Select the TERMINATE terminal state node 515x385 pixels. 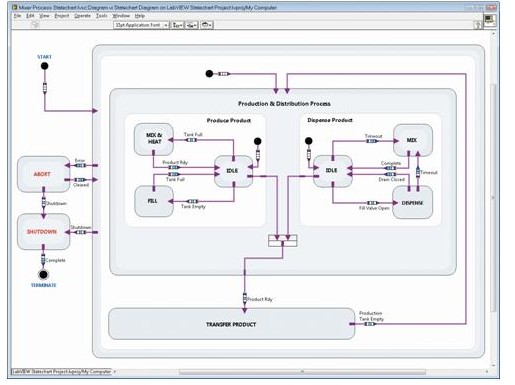tap(43, 275)
